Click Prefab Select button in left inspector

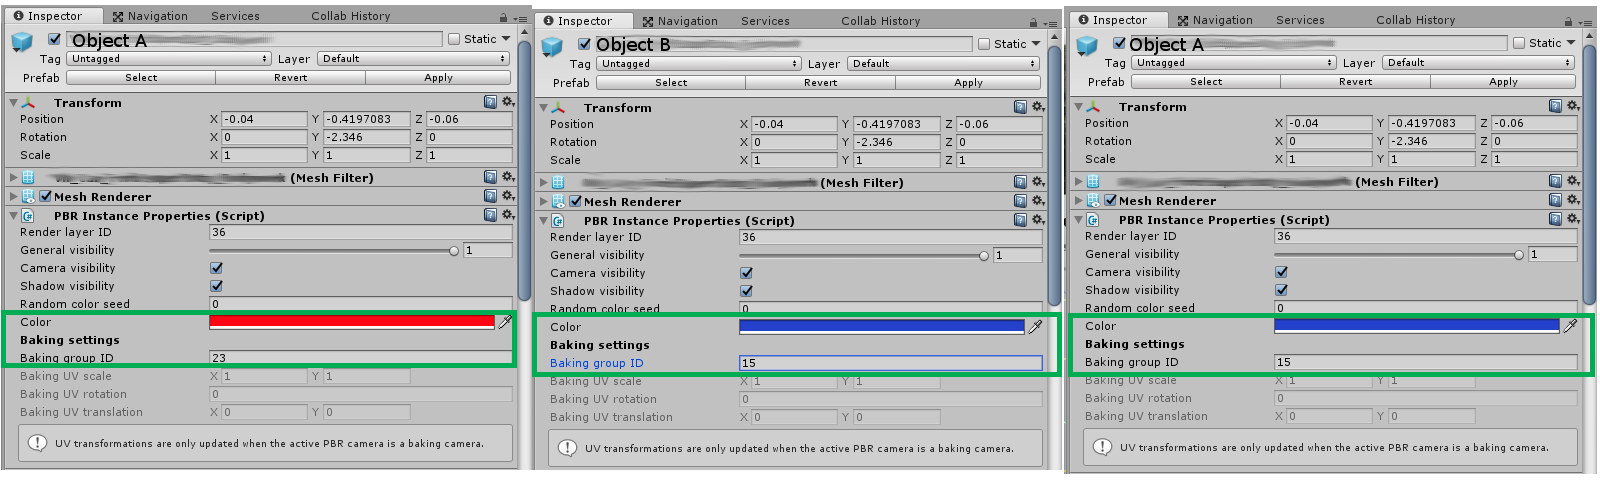pos(141,77)
